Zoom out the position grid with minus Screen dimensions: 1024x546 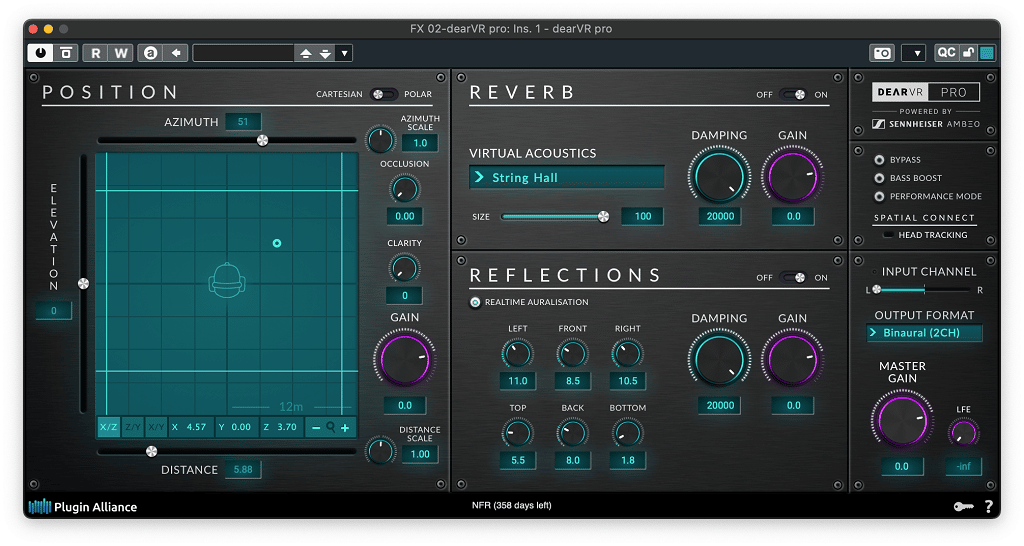316,428
